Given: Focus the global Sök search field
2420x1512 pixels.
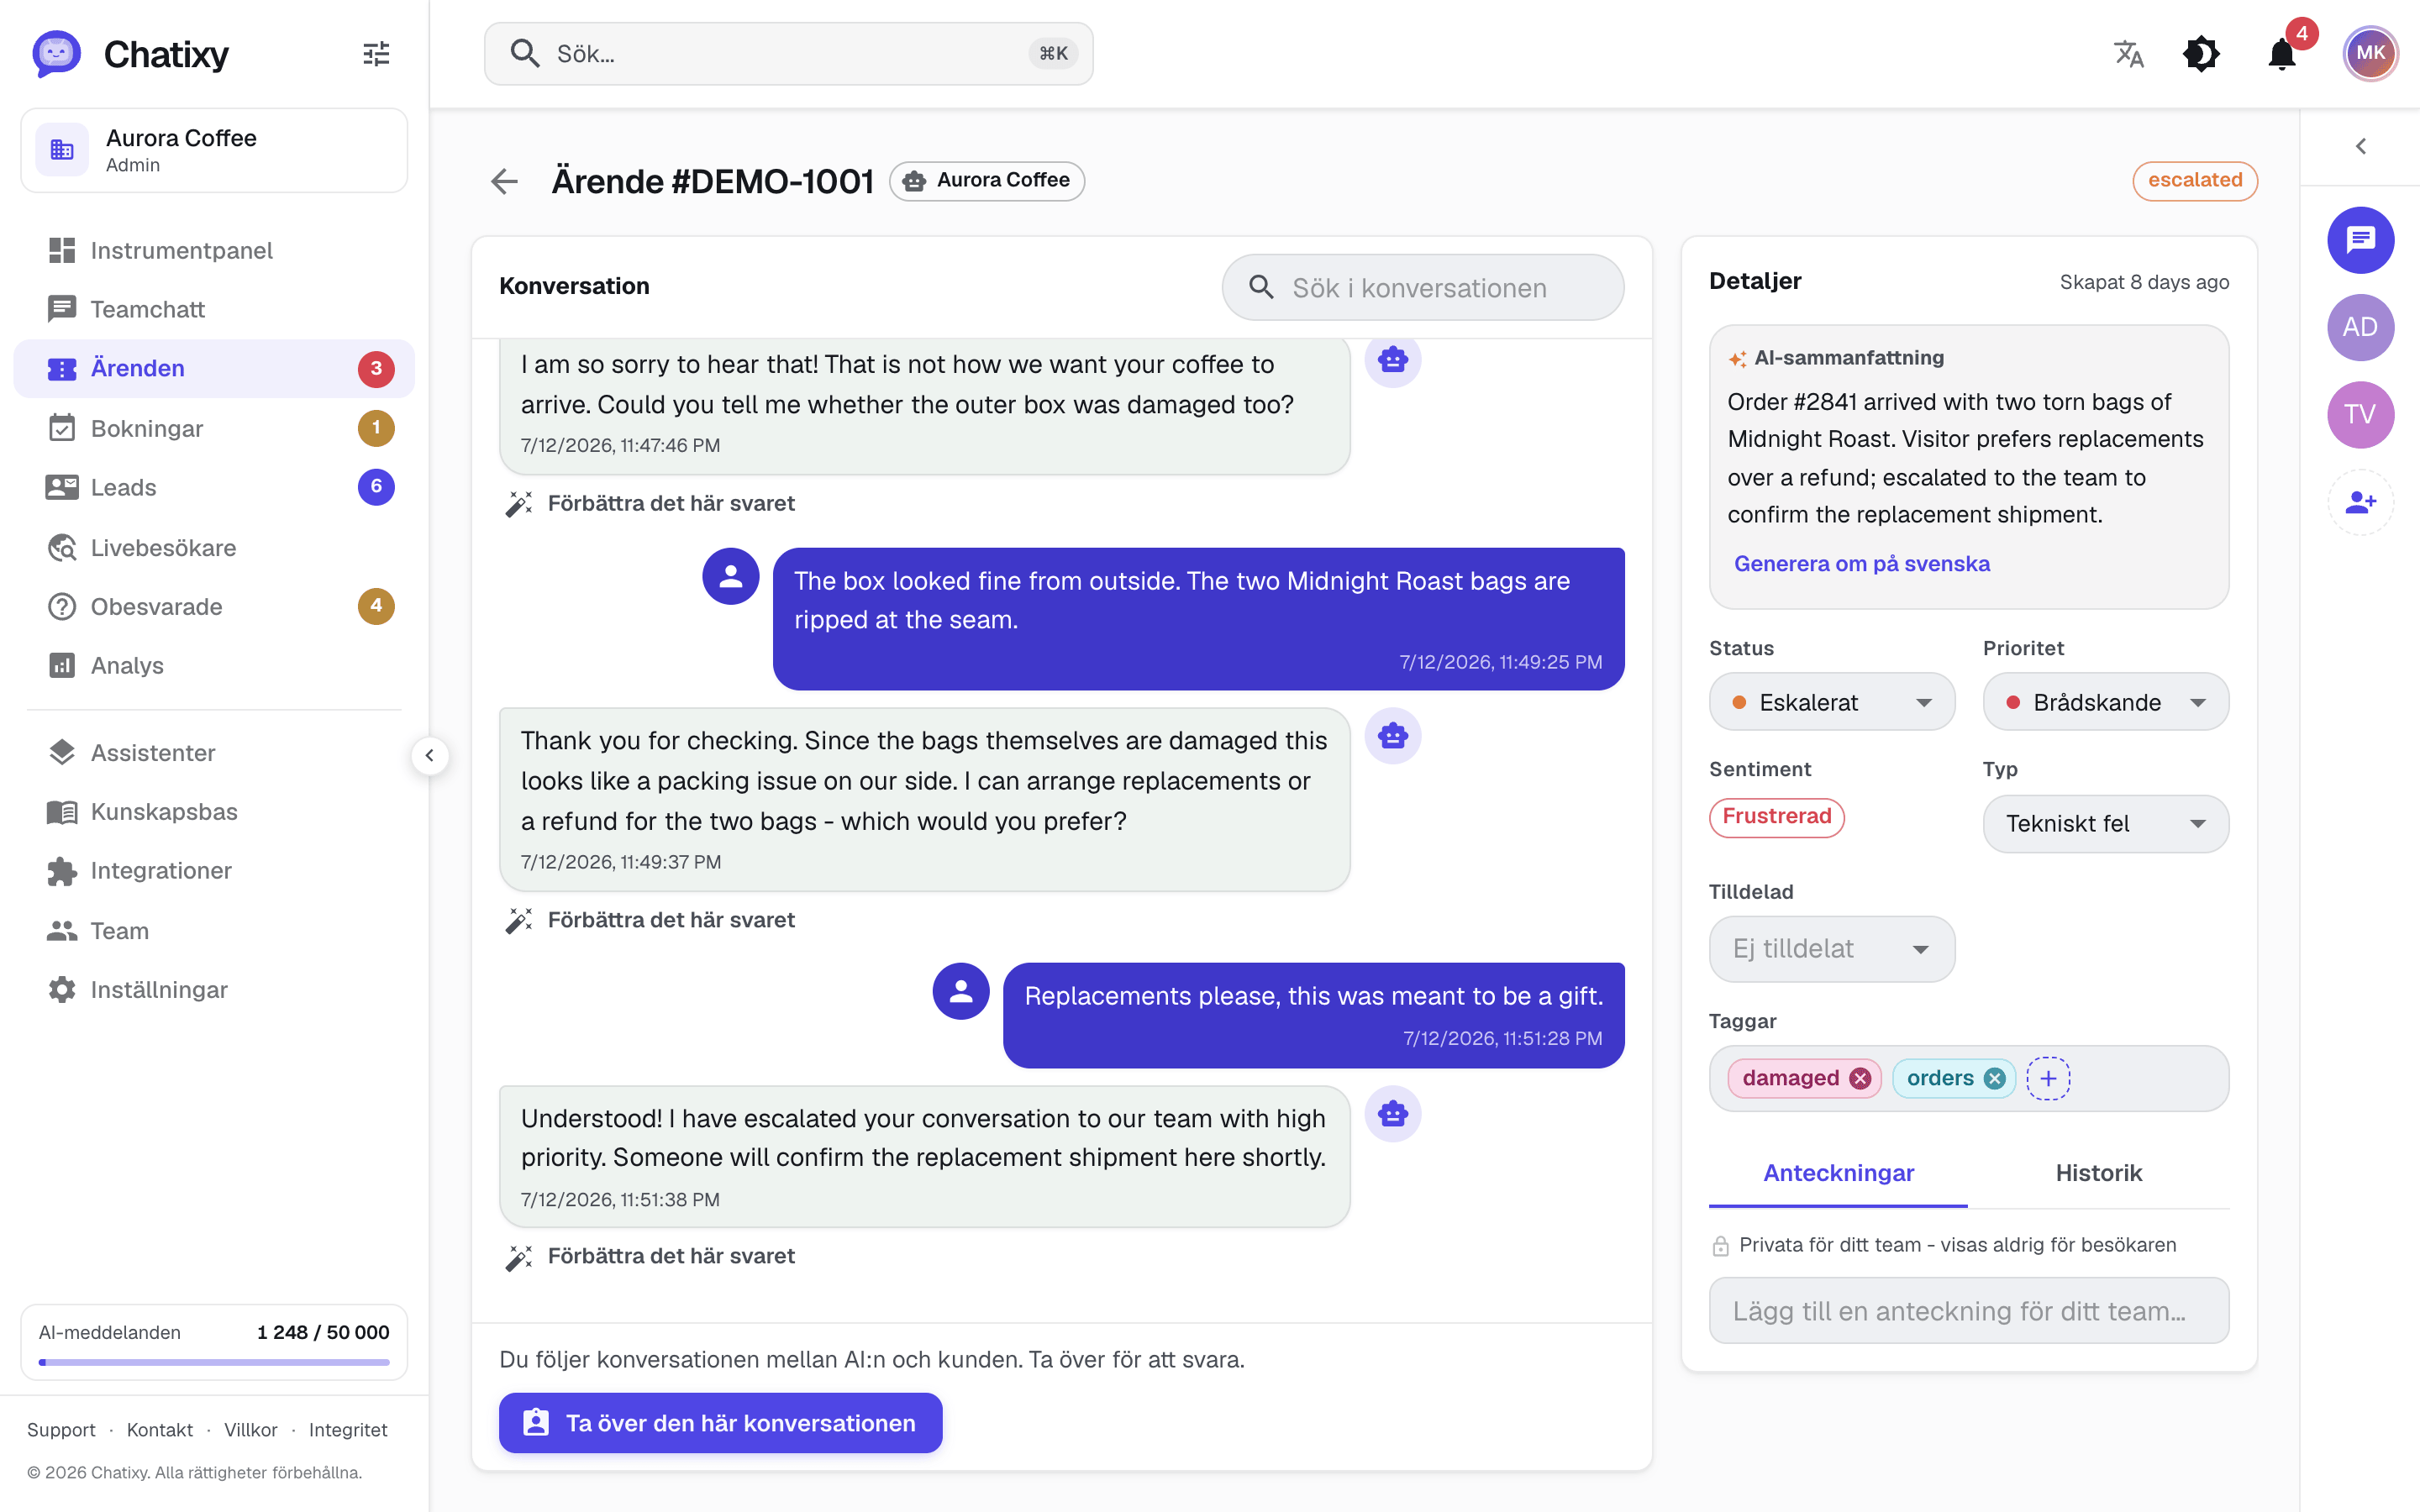Looking at the screenshot, I should [x=788, y=53].
